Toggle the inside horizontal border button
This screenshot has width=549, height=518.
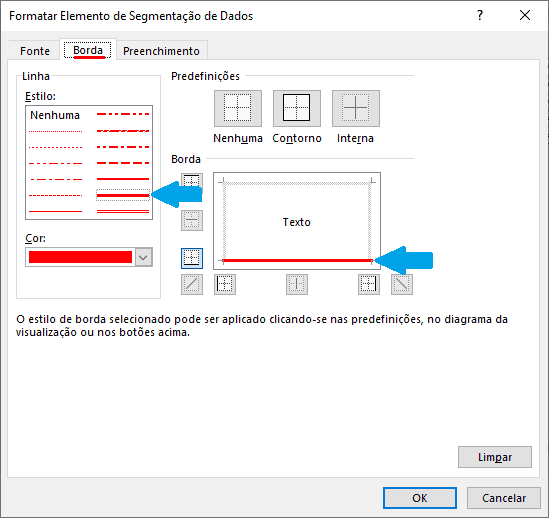192,221
